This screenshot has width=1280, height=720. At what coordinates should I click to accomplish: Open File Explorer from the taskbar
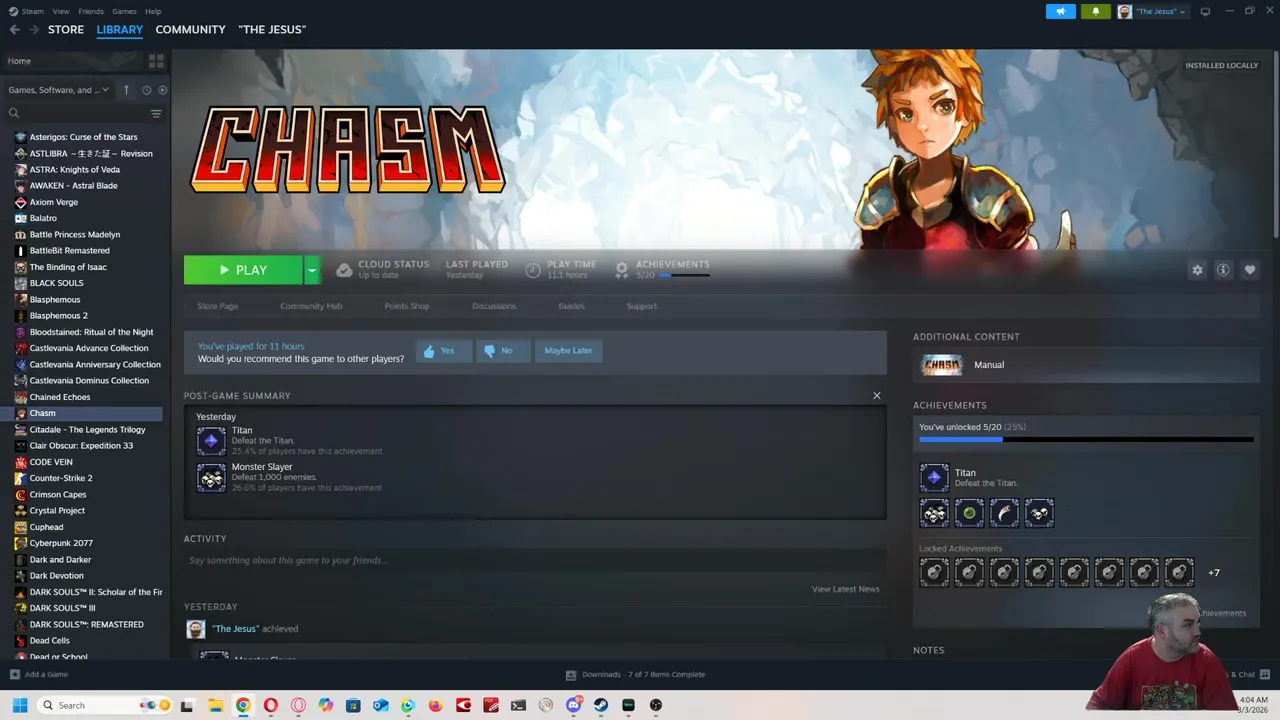pos(215,705)
